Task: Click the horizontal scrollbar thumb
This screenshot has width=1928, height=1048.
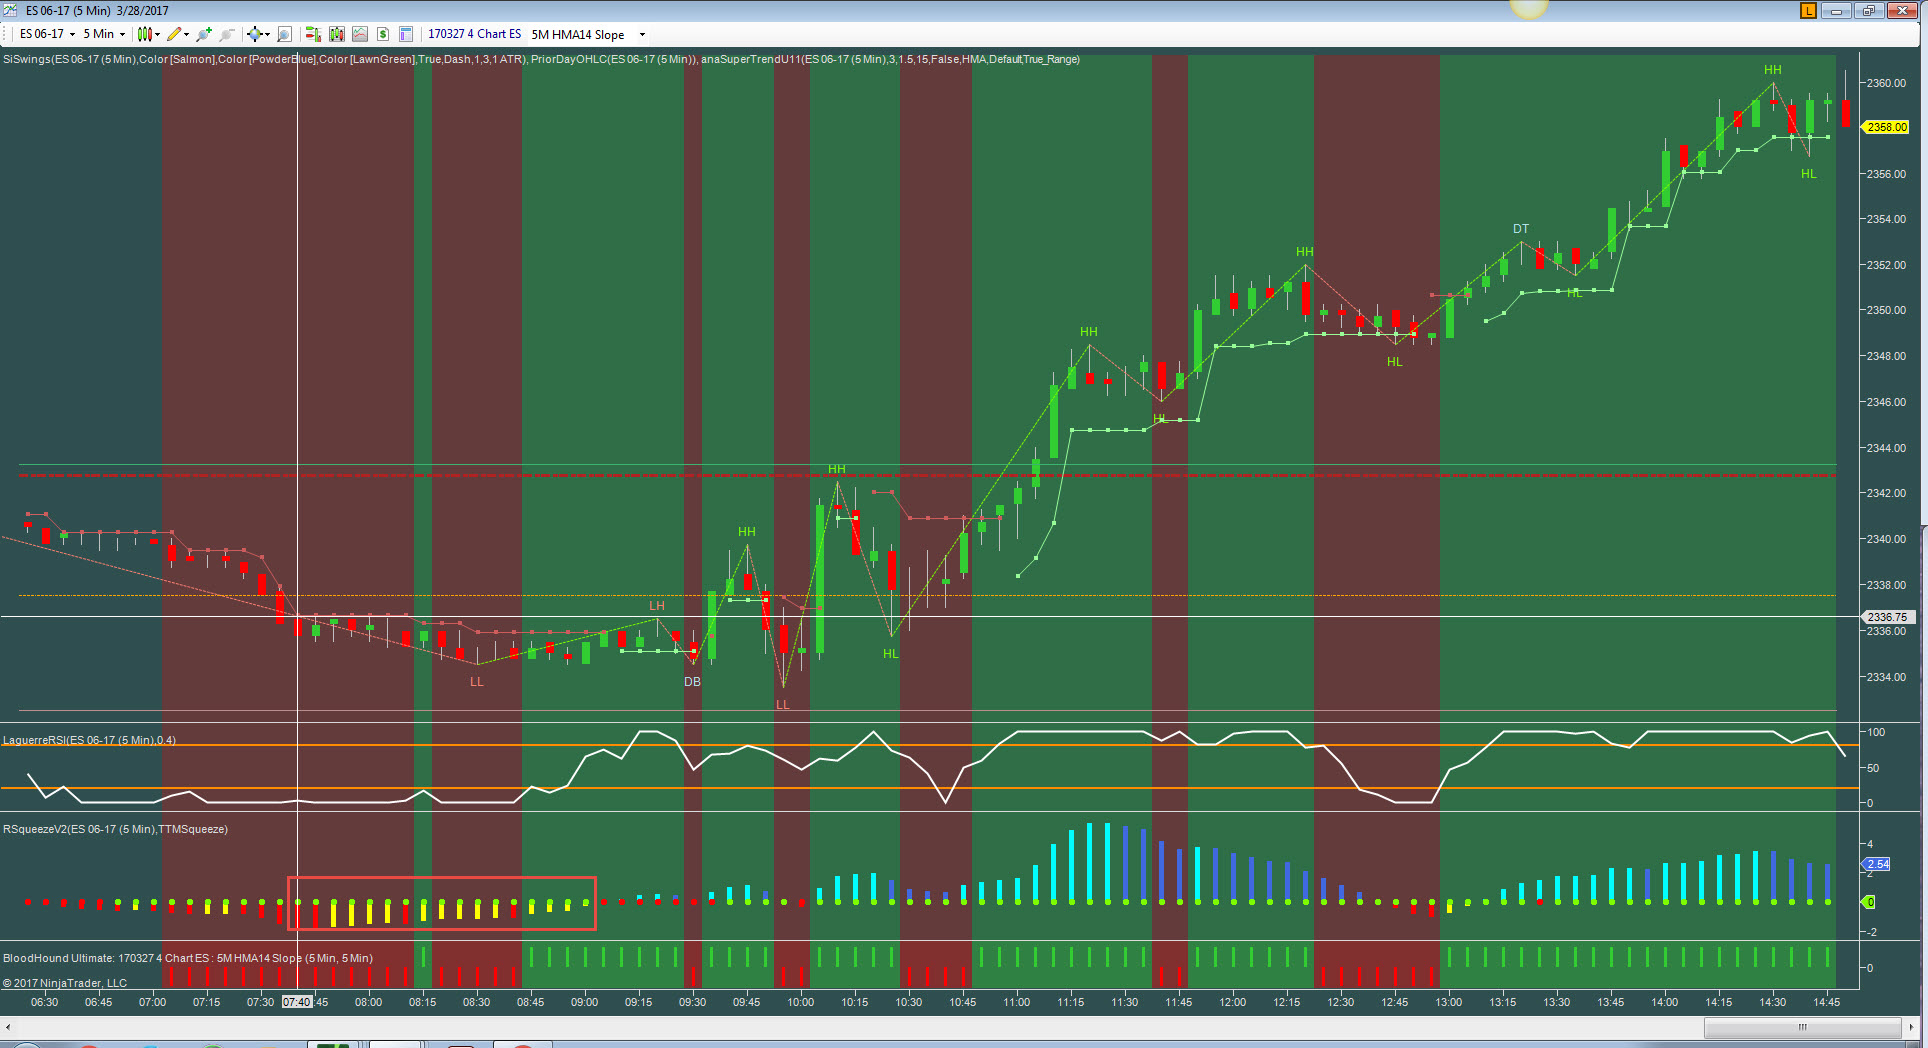Action: point(1802,1027)
